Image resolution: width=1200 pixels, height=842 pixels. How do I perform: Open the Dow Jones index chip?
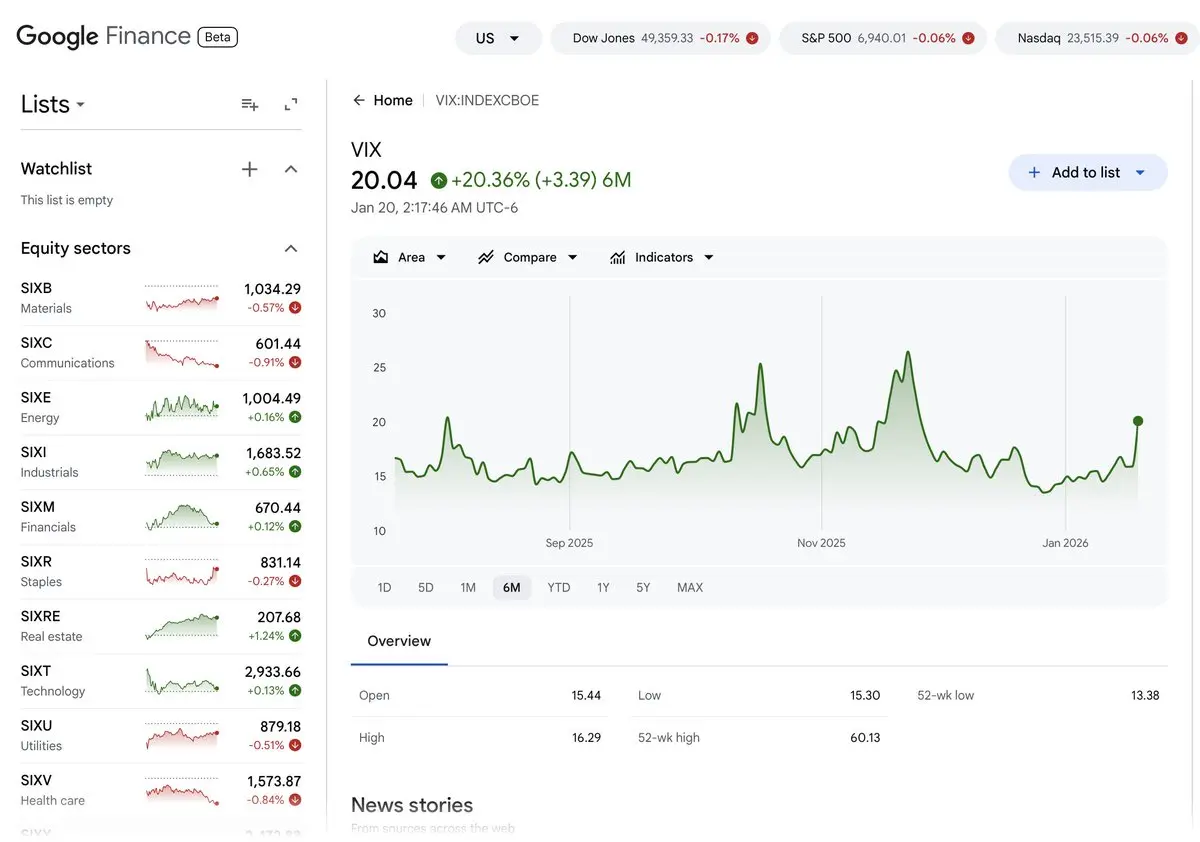point(660,38)
